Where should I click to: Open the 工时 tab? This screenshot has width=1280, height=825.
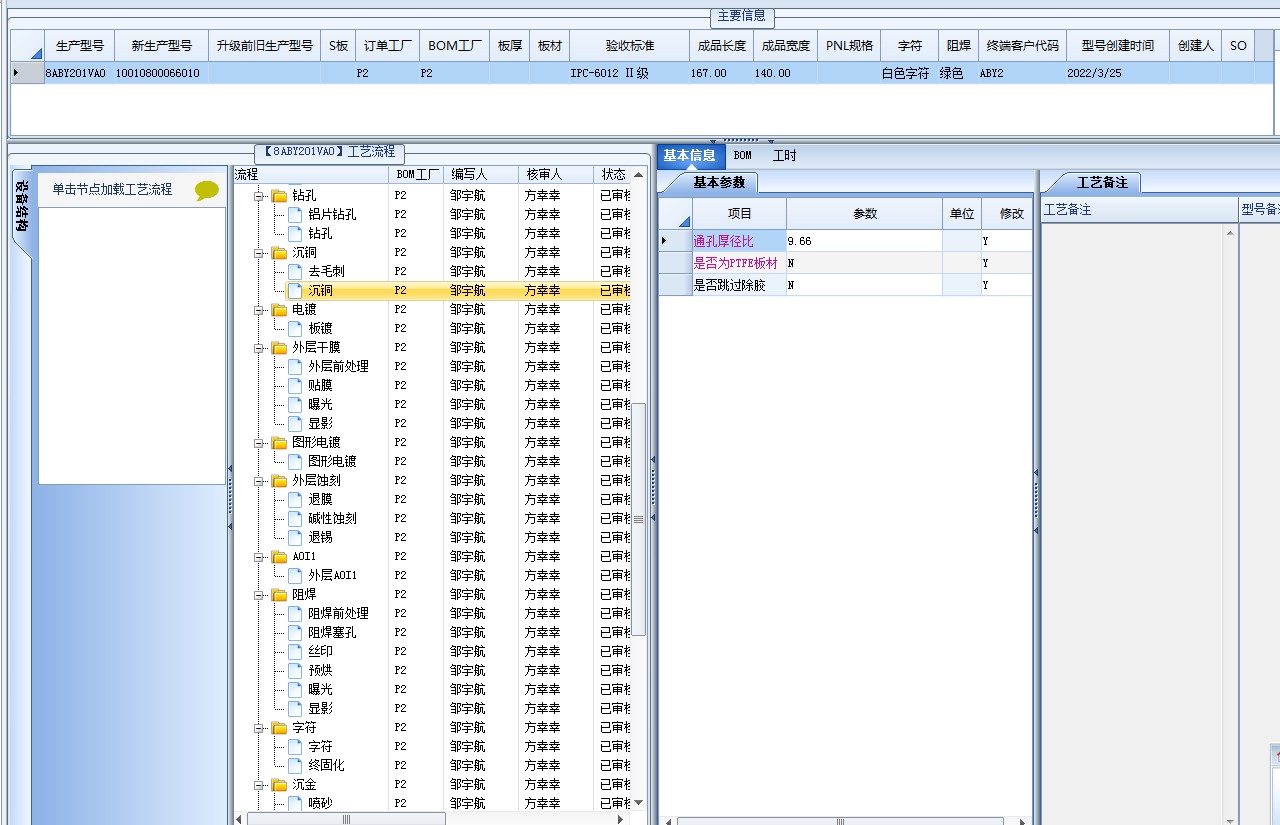pos(785,155)
